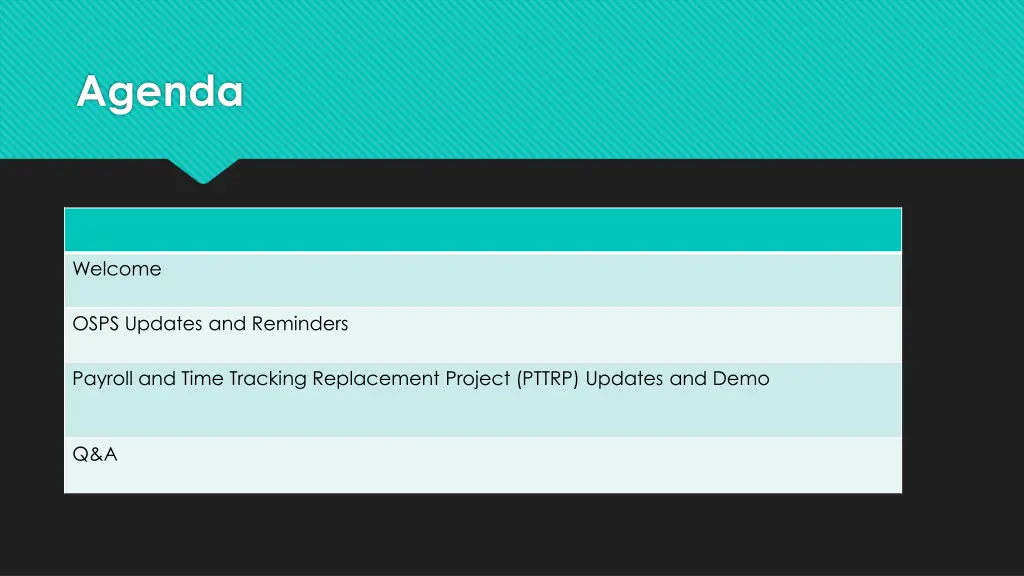Select the empty teal table header row
Image resolution: width=1024 pixels, height=576 pixels.
click(x=483, y=230)
